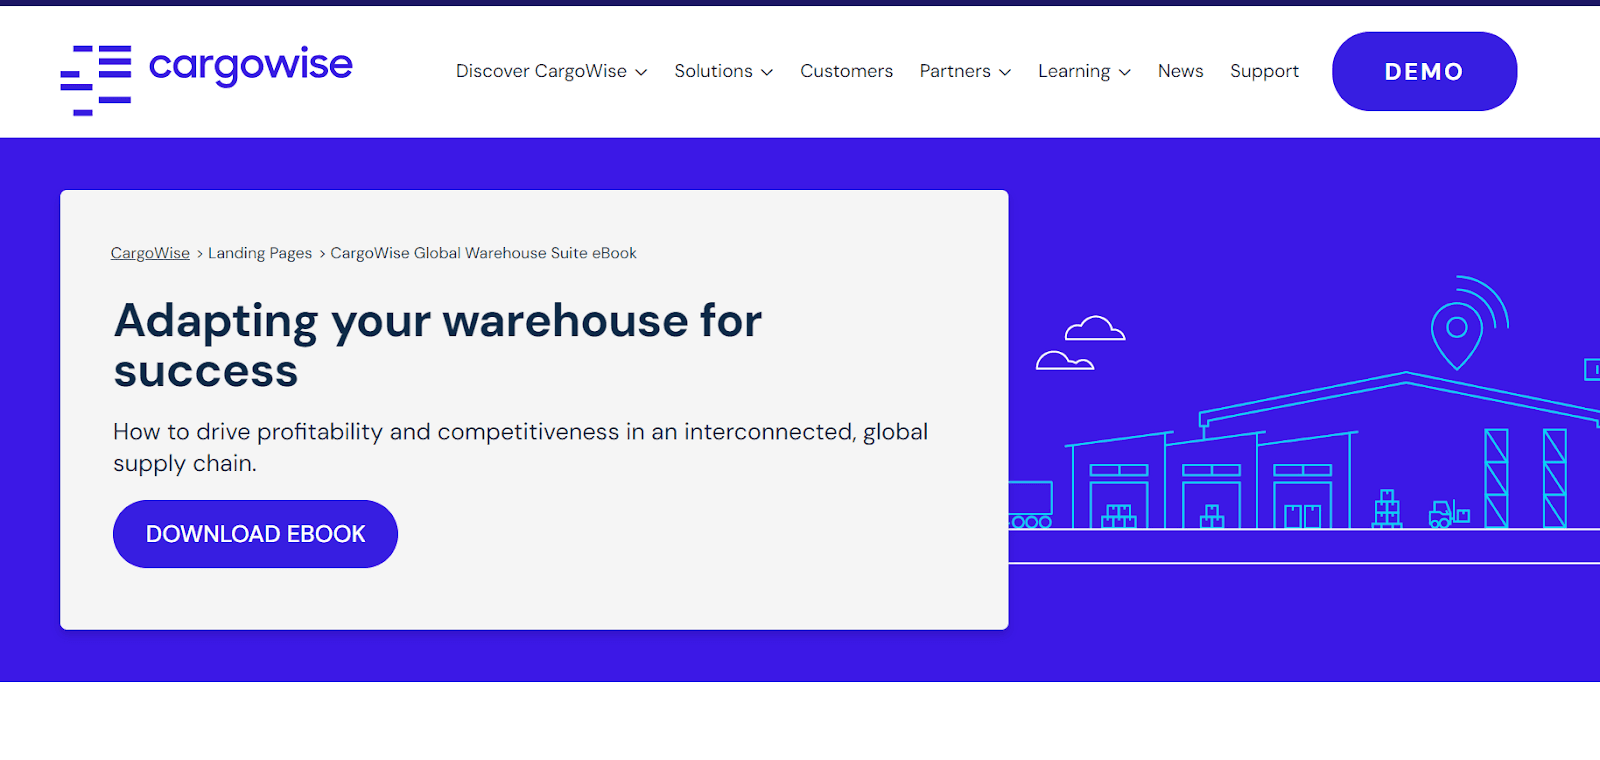Image resolution: width=1600 pixels, height=760 pixels.
Task: Click the CargoWise Global Warehouse Suite eBook breadcrumb
Action: (x=483, y=253)
